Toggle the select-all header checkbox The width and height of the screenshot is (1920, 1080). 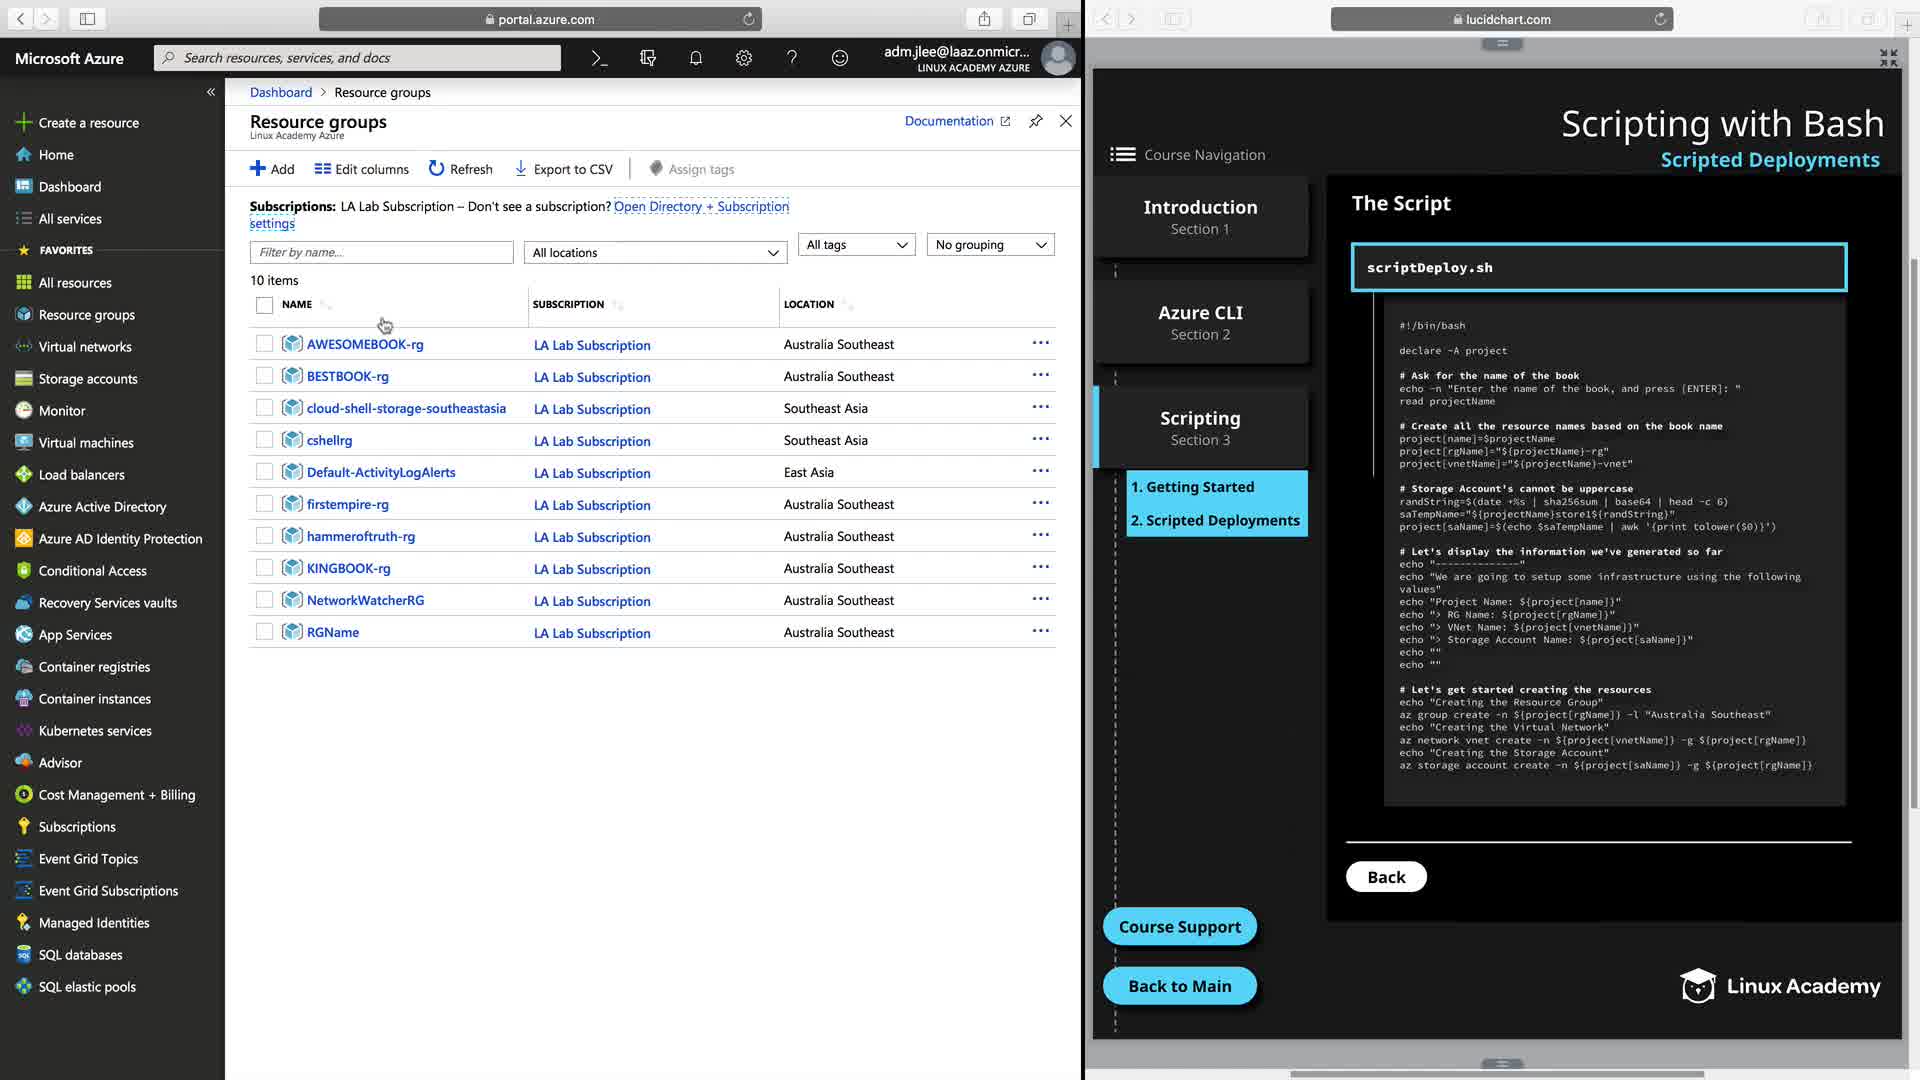coord(264,305)
